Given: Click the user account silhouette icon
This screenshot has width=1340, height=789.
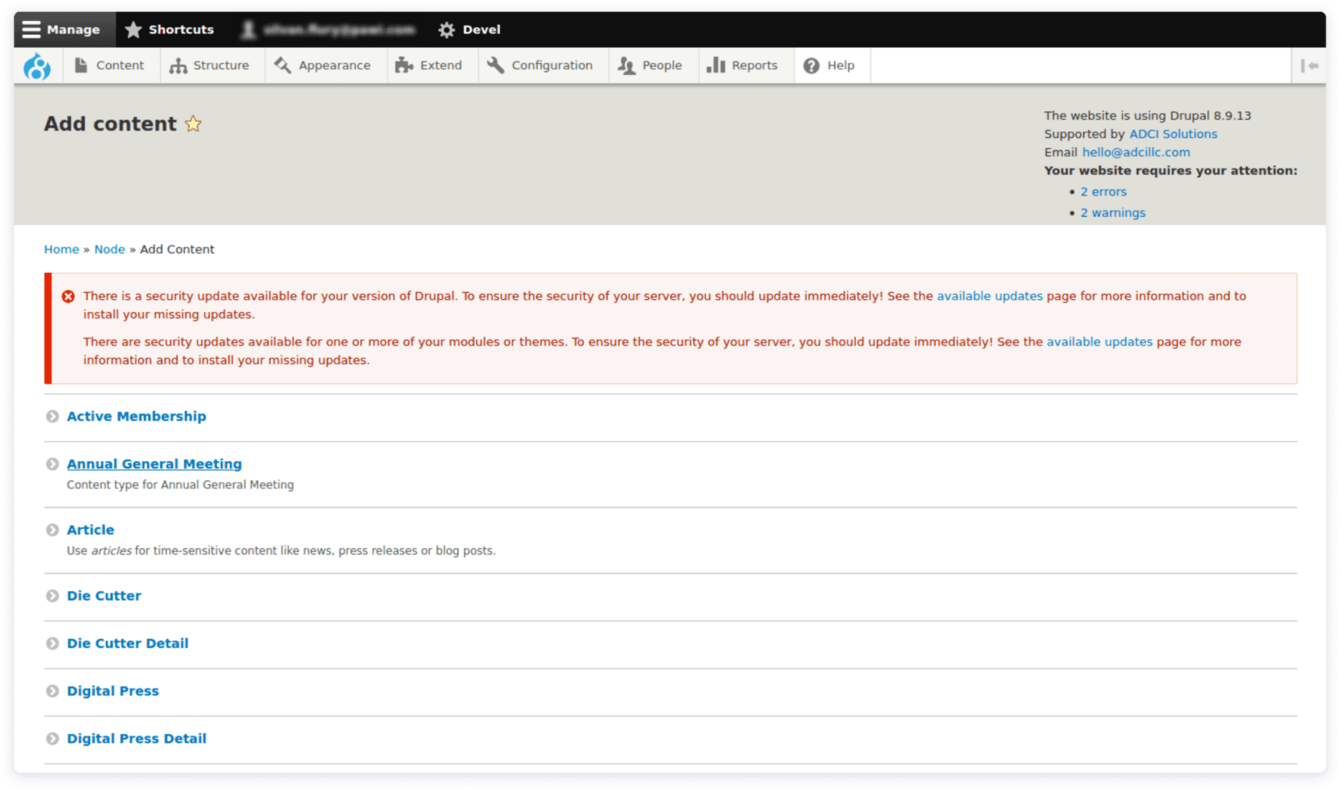Looking at the screenshot, I should pyautogui.click(x=248, y=30).
